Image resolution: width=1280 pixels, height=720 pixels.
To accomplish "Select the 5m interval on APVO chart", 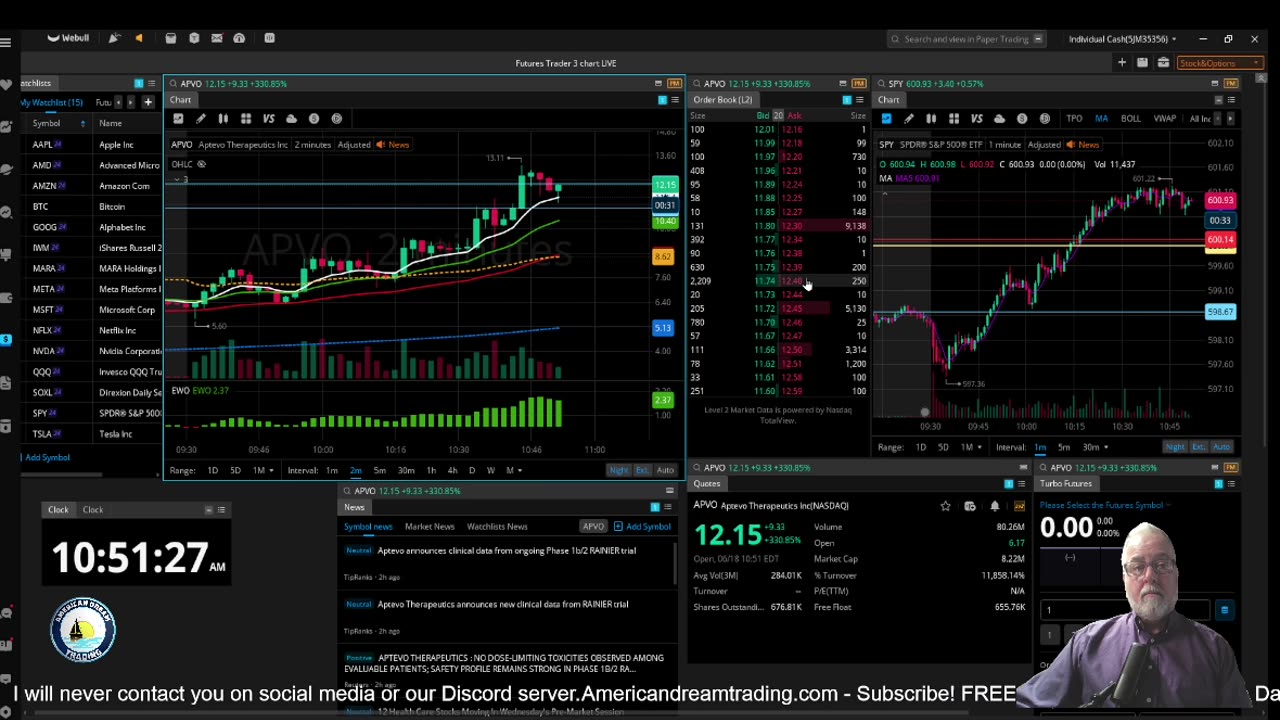I will tap(380, 470).
